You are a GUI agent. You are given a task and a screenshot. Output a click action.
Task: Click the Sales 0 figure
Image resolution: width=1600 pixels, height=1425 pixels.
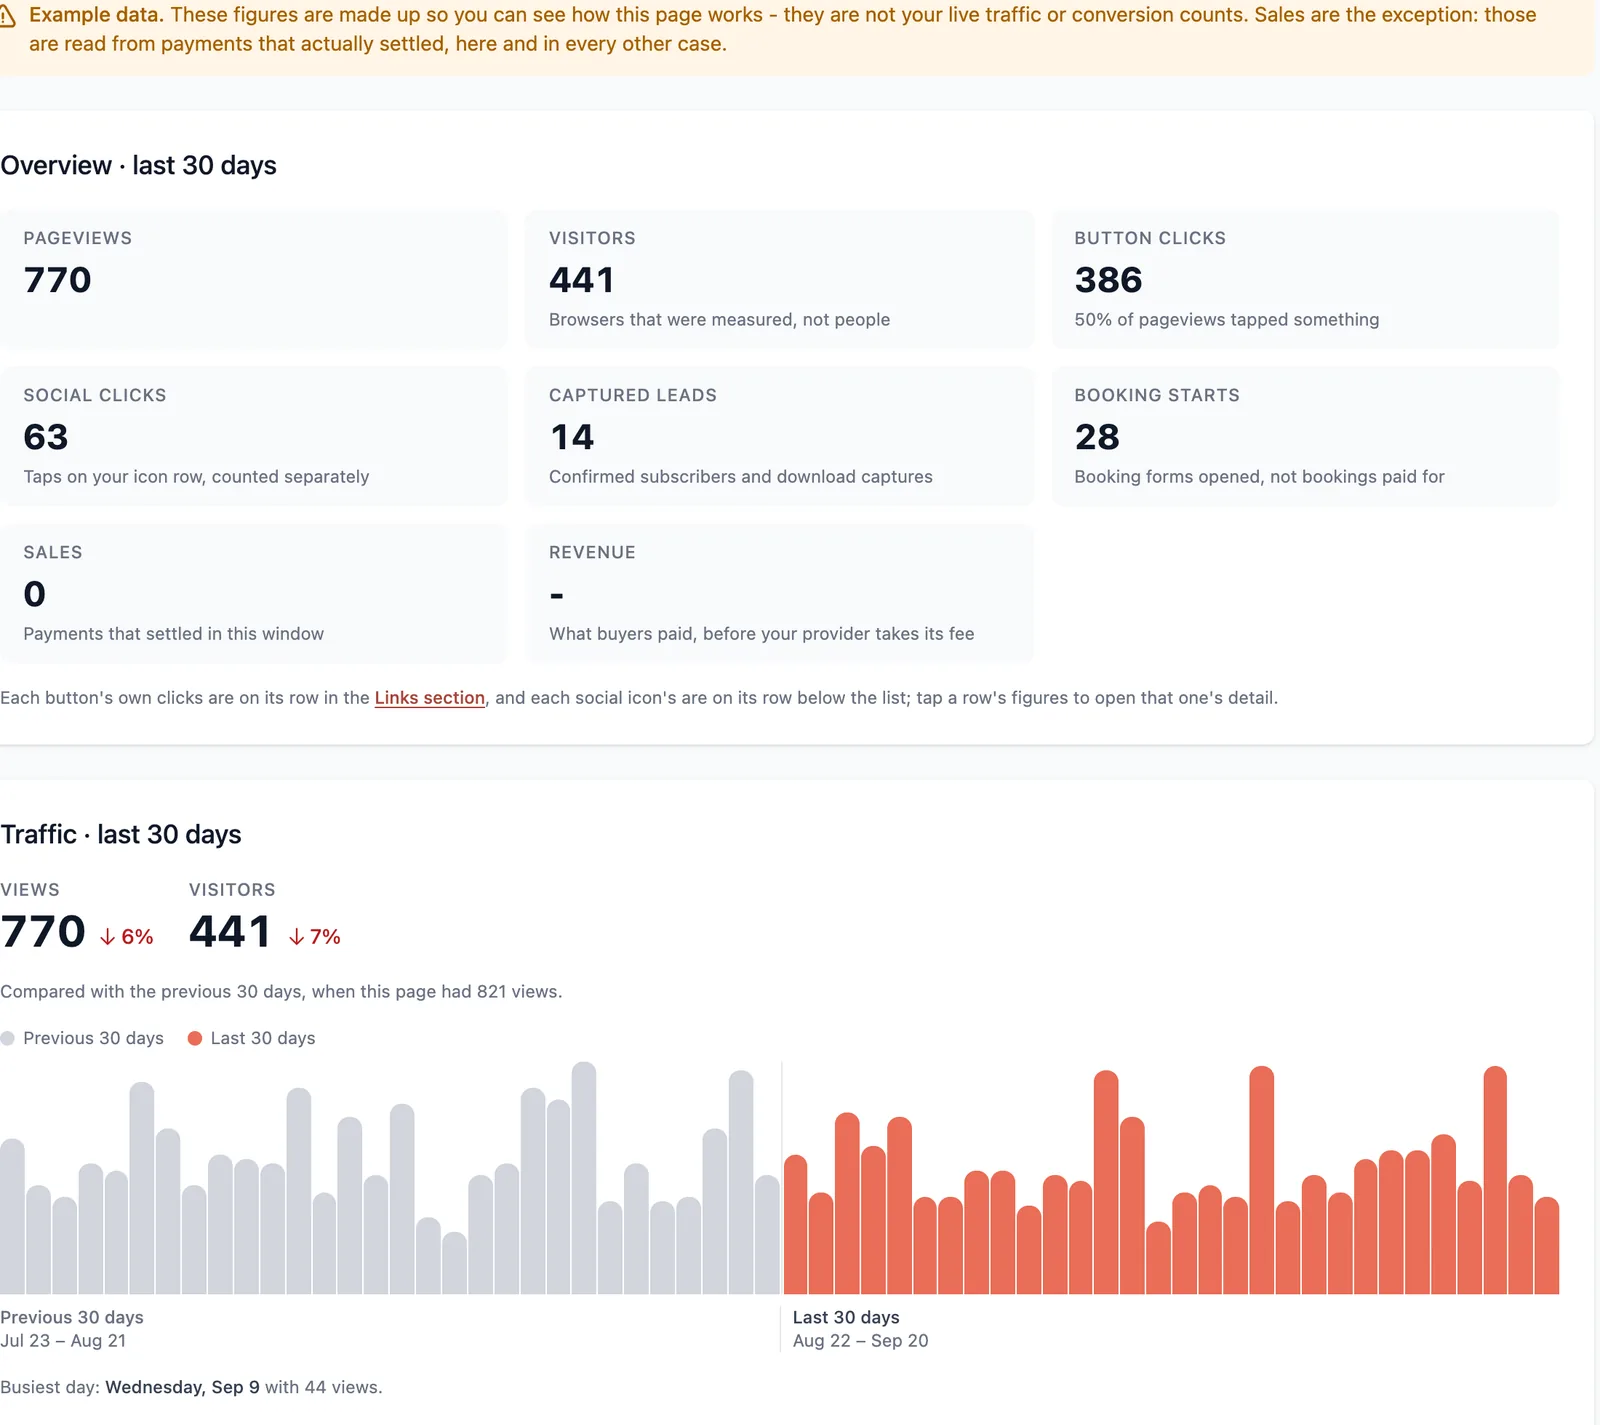35,594
